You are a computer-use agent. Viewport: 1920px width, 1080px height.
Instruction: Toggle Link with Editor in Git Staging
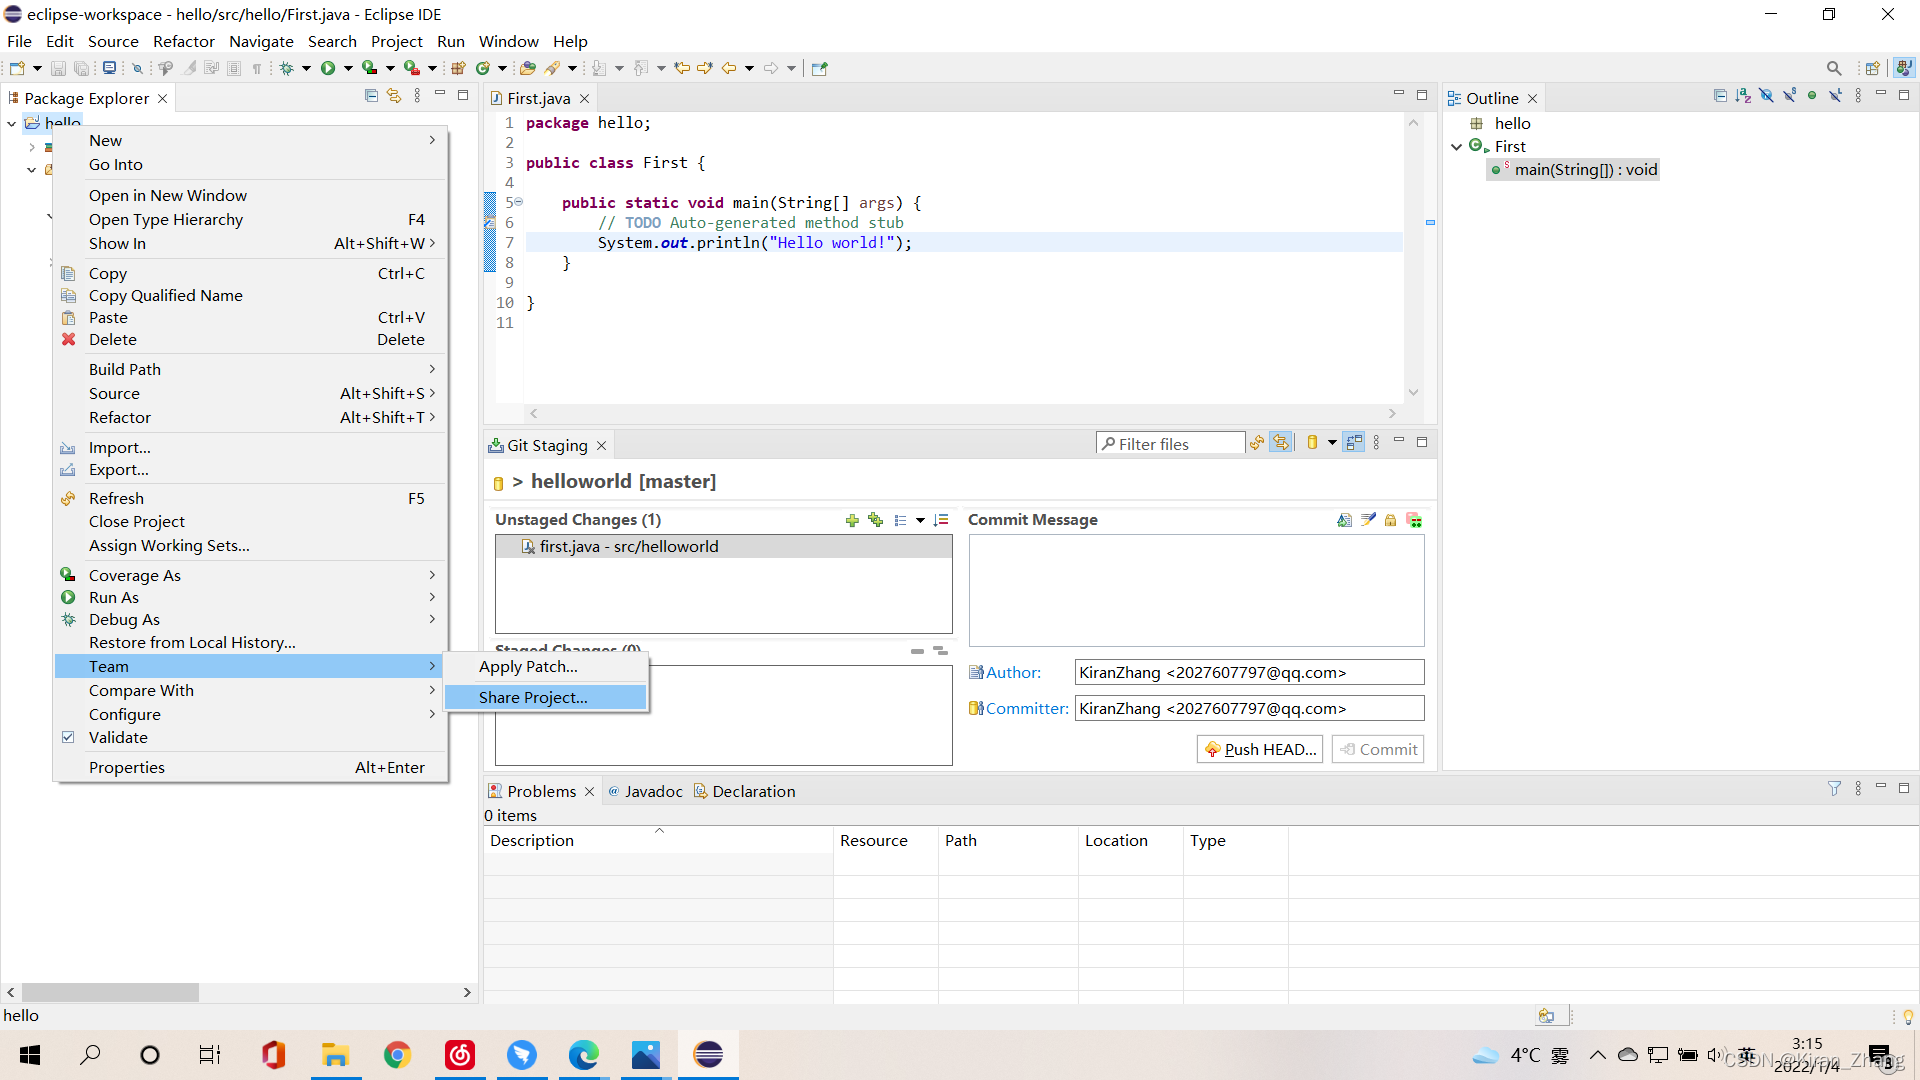point(1281,442)
